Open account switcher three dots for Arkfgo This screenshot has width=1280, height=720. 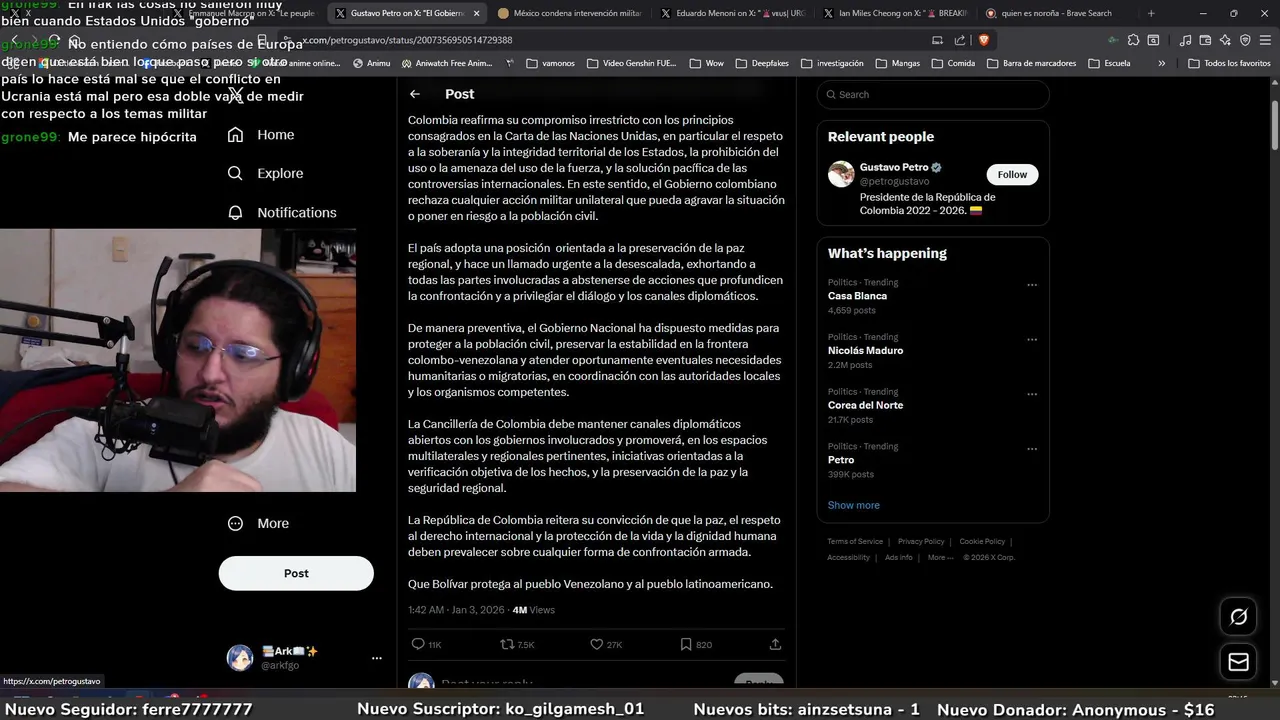[377, 658]
